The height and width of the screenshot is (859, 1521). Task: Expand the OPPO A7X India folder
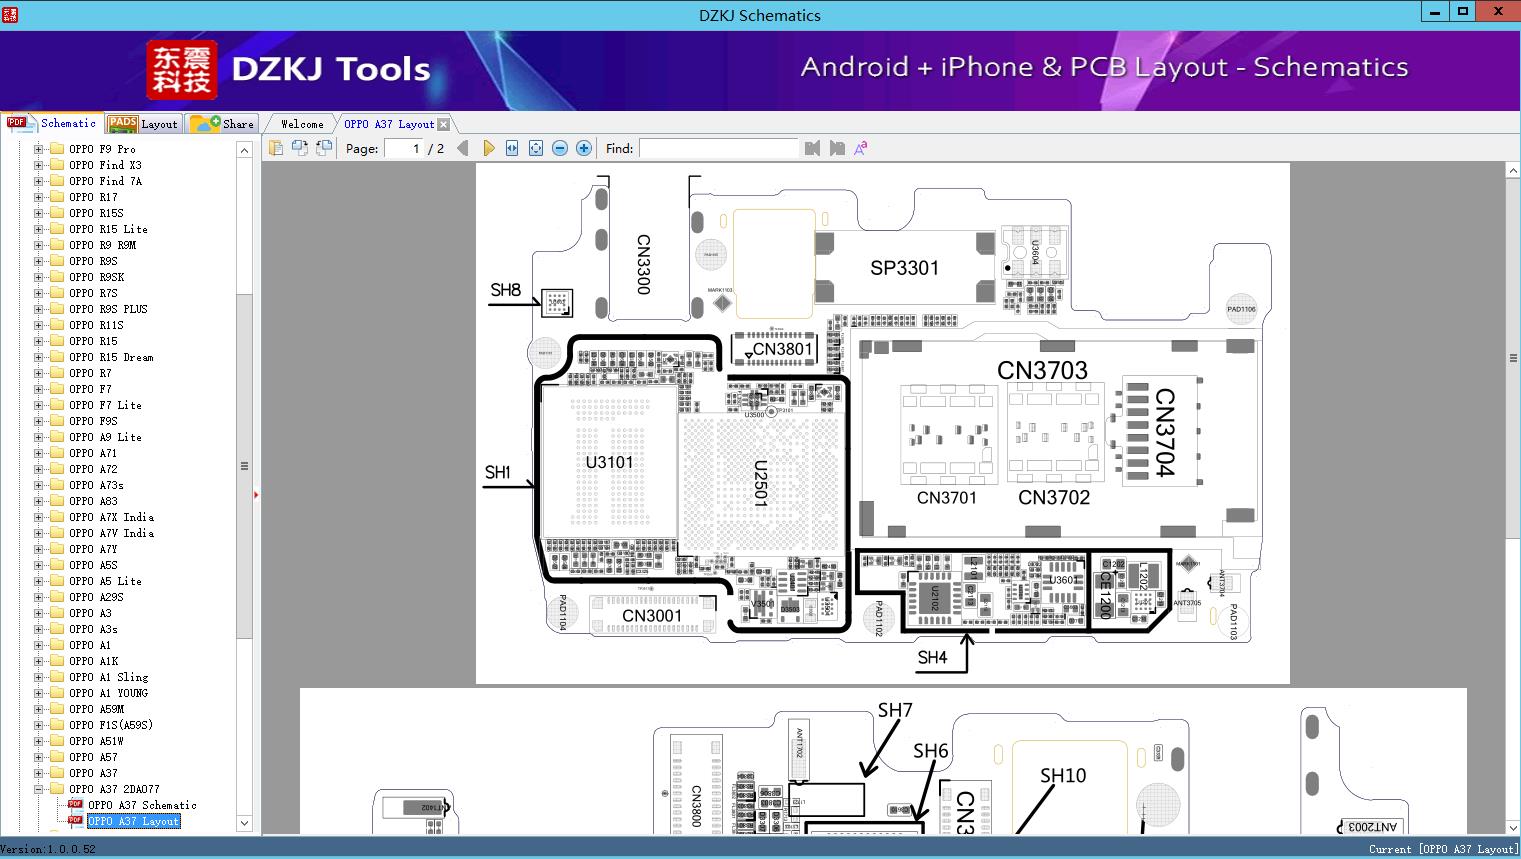38,517
